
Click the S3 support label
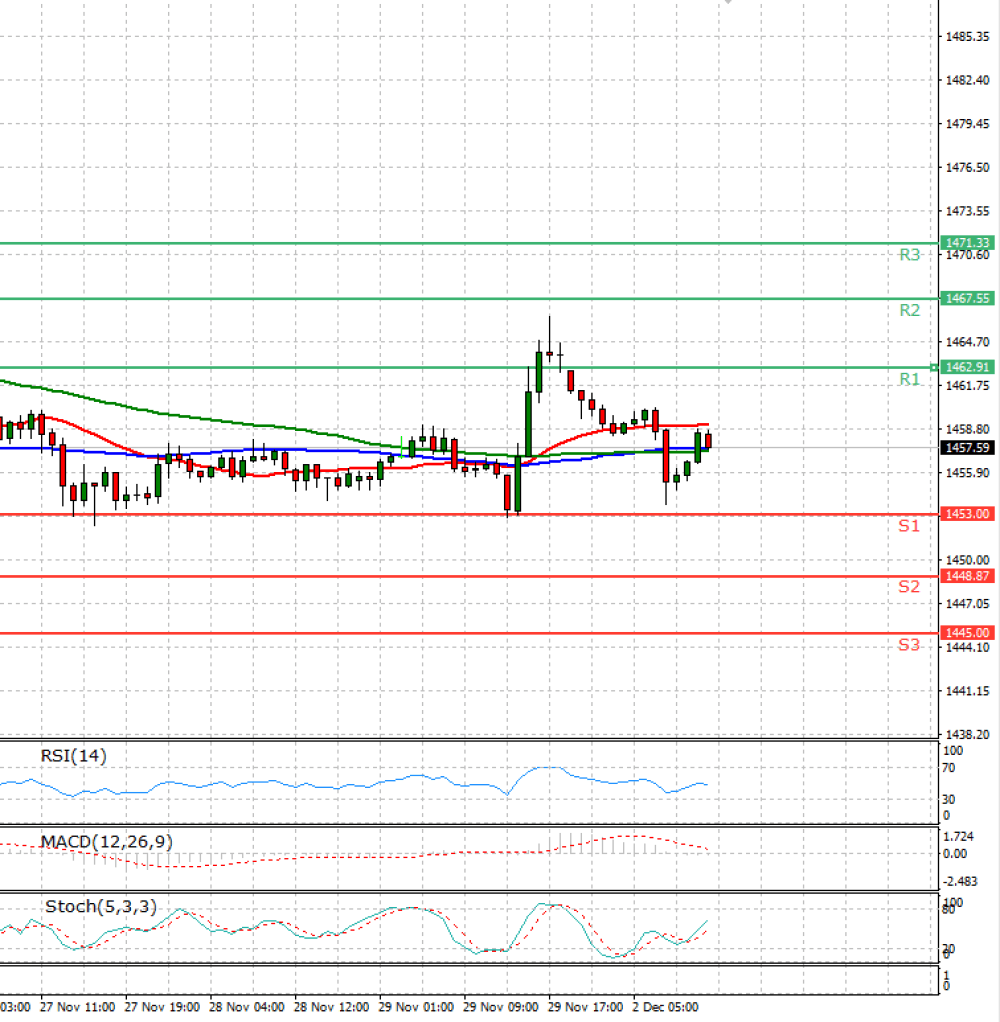909,645
